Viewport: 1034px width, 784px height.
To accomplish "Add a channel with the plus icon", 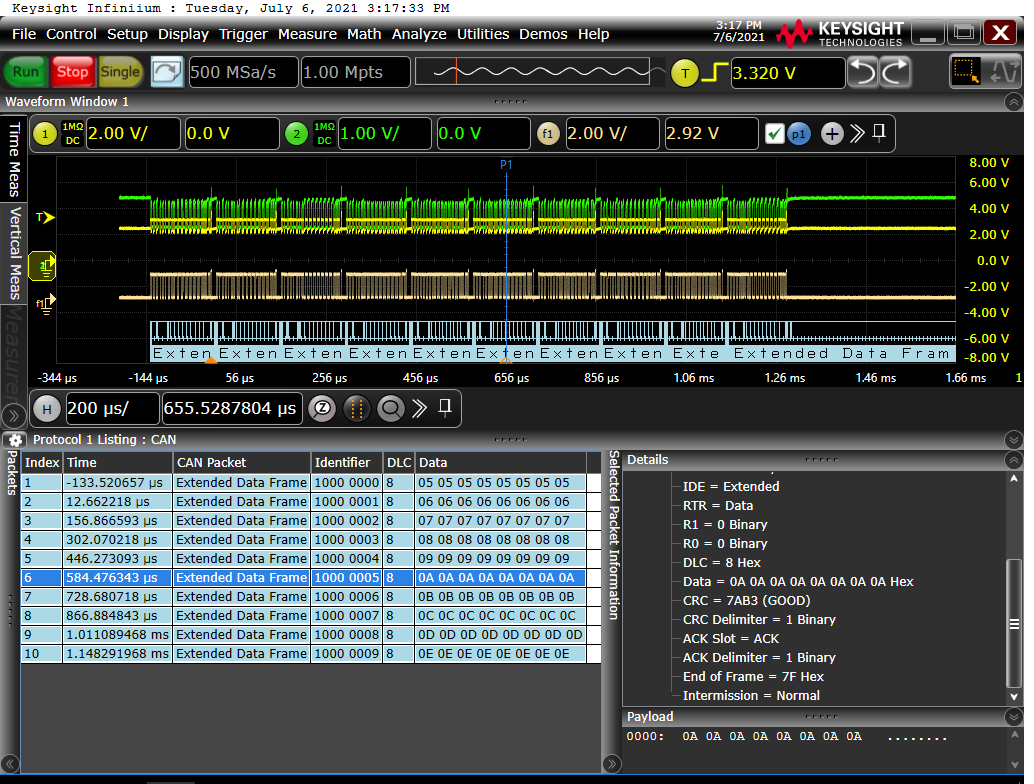I will 832,135.
